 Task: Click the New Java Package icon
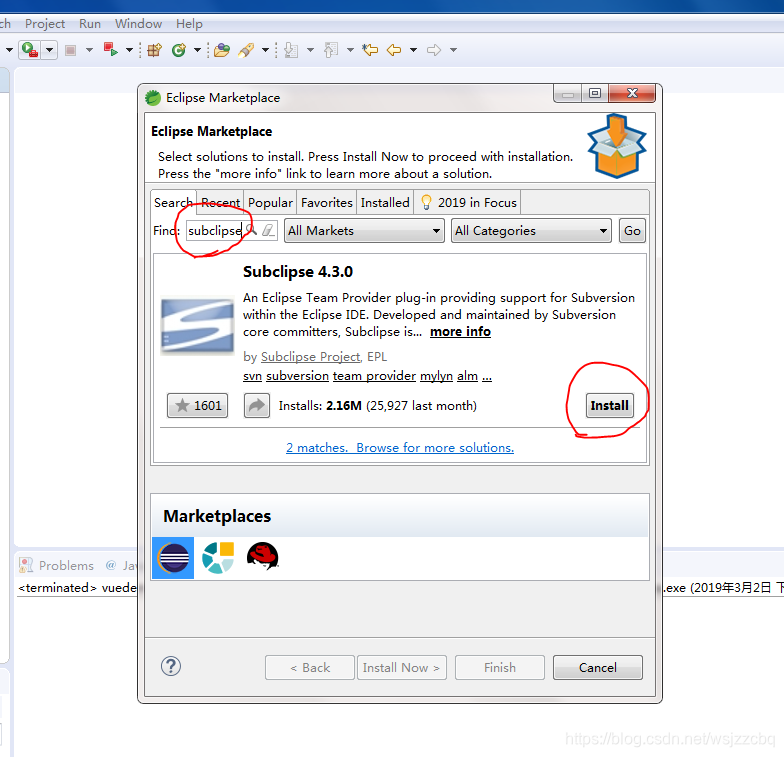(154, 50)
